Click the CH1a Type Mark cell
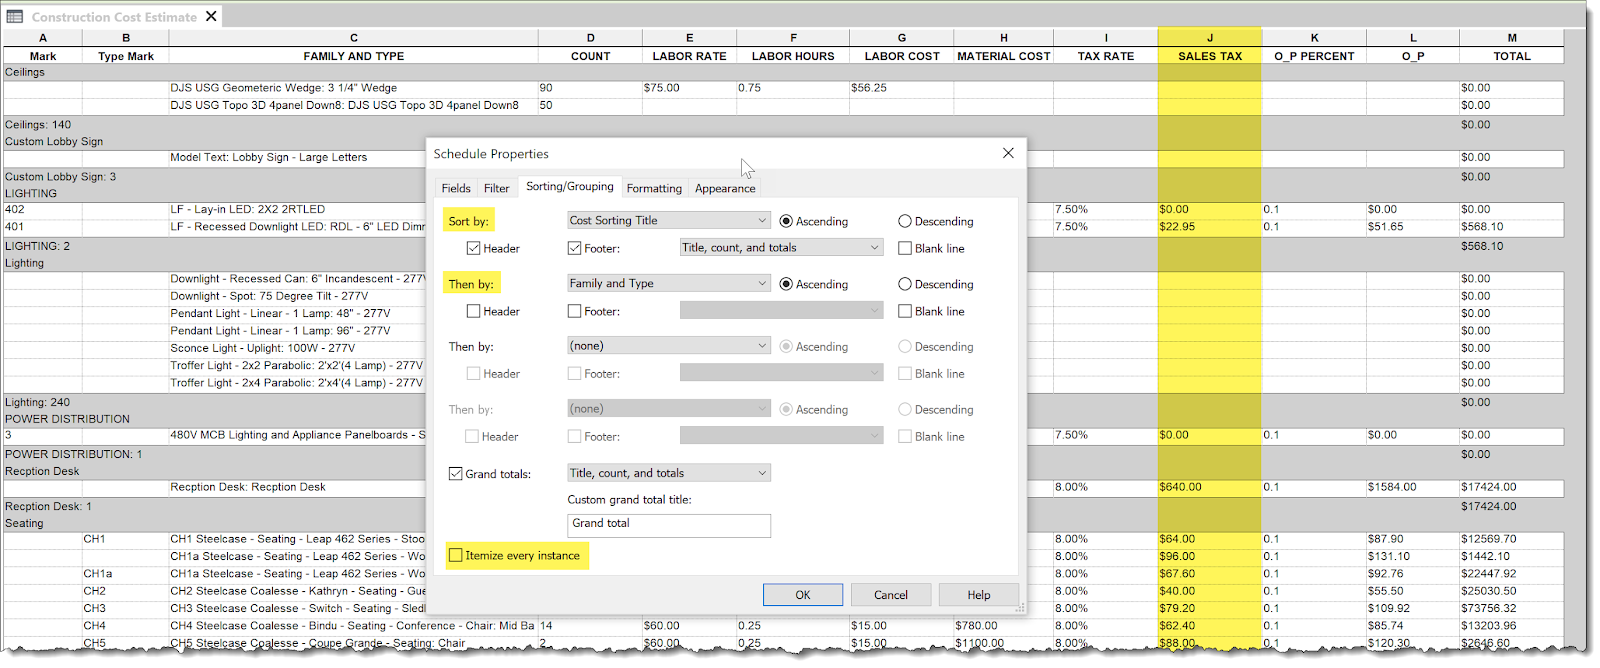The width and height of the screenshot is (1600, 668). tap(126, 574)
